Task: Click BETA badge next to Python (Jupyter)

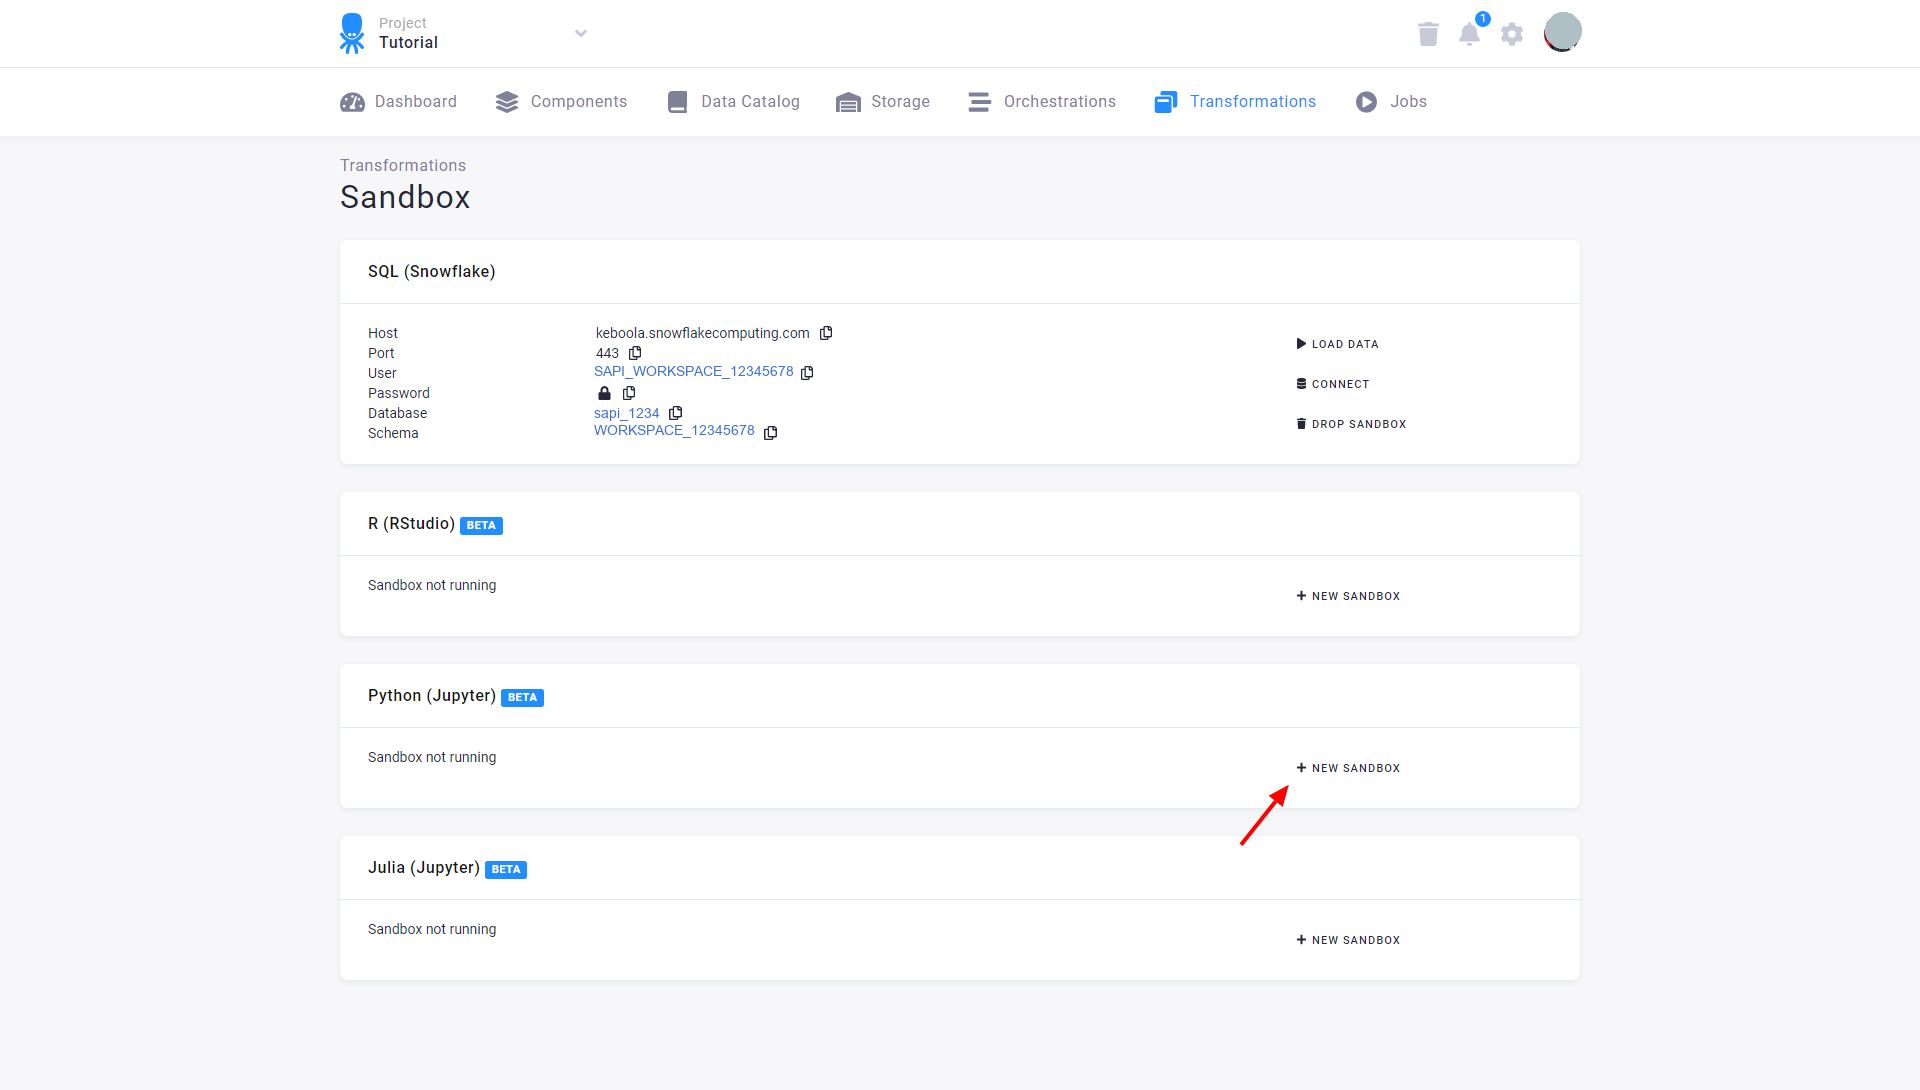Action: point(522,698)
